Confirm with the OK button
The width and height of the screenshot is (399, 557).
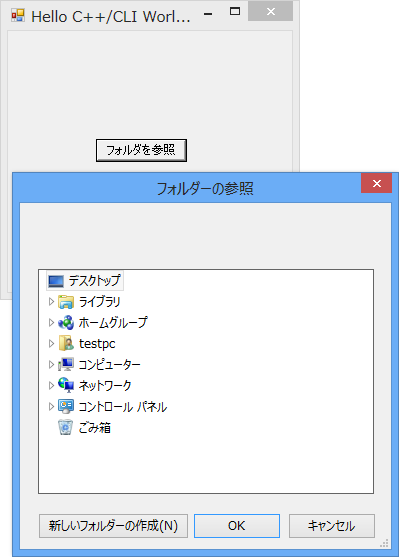[237, 526]
